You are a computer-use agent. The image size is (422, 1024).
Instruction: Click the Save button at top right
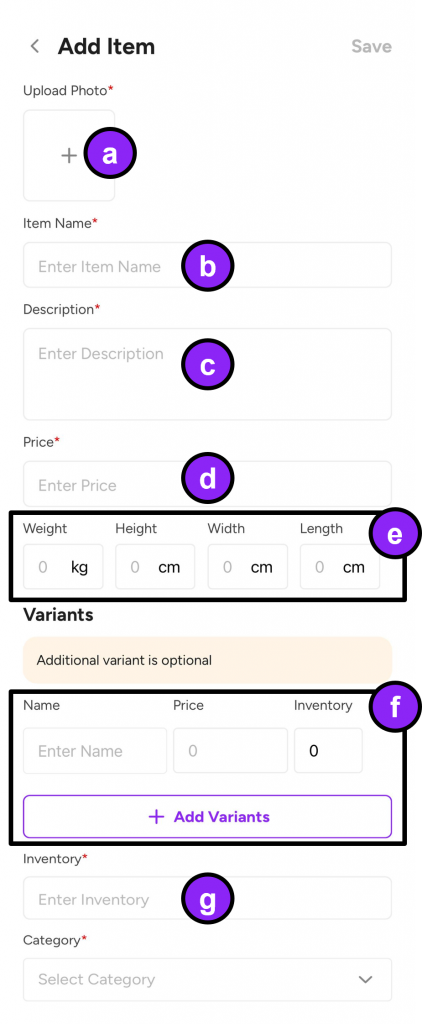click(x=371, y=46)
